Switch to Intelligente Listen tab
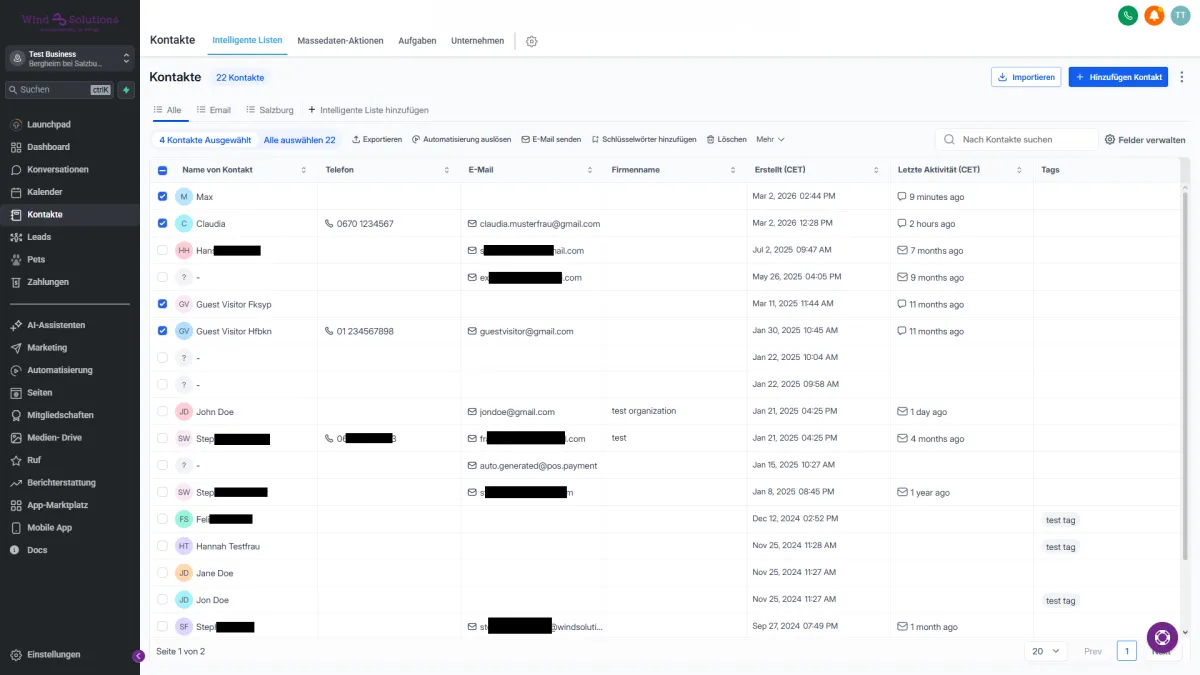 [247, 40]
